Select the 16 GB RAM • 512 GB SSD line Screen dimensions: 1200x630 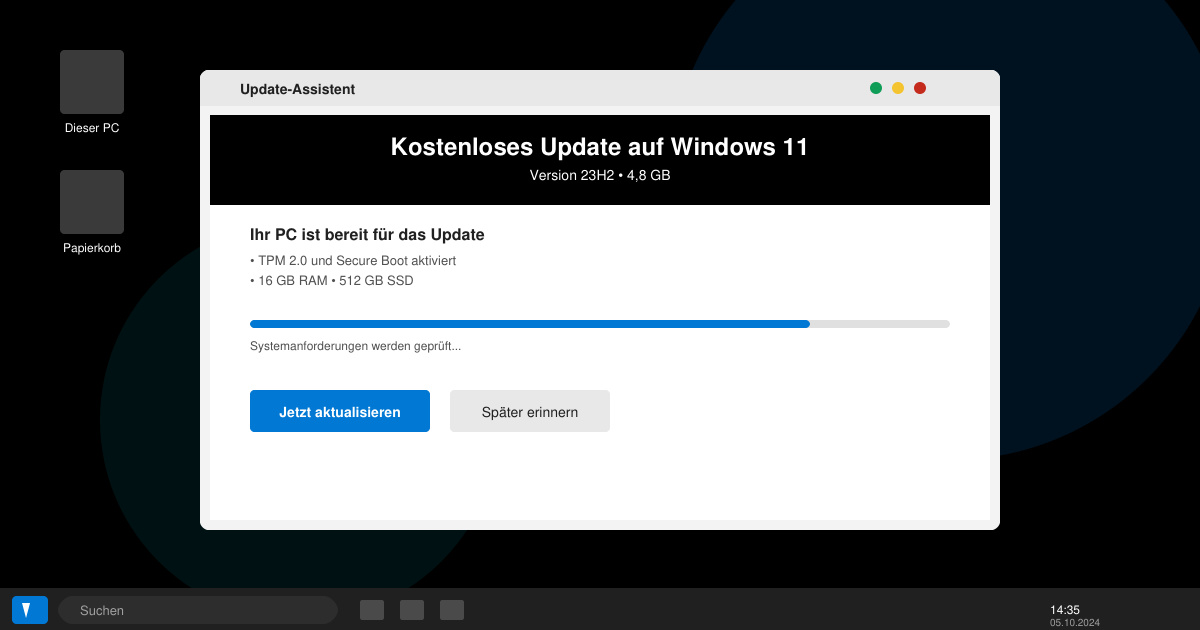pos(332,280)
